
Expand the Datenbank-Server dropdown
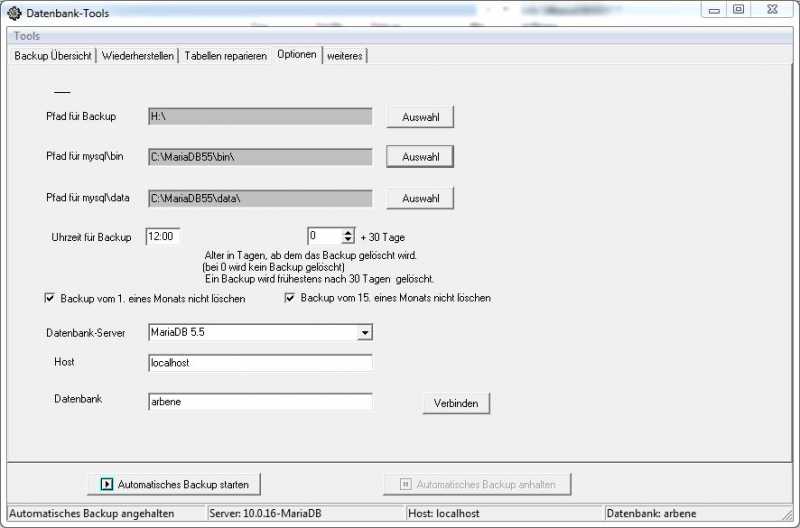pos(365,332)
